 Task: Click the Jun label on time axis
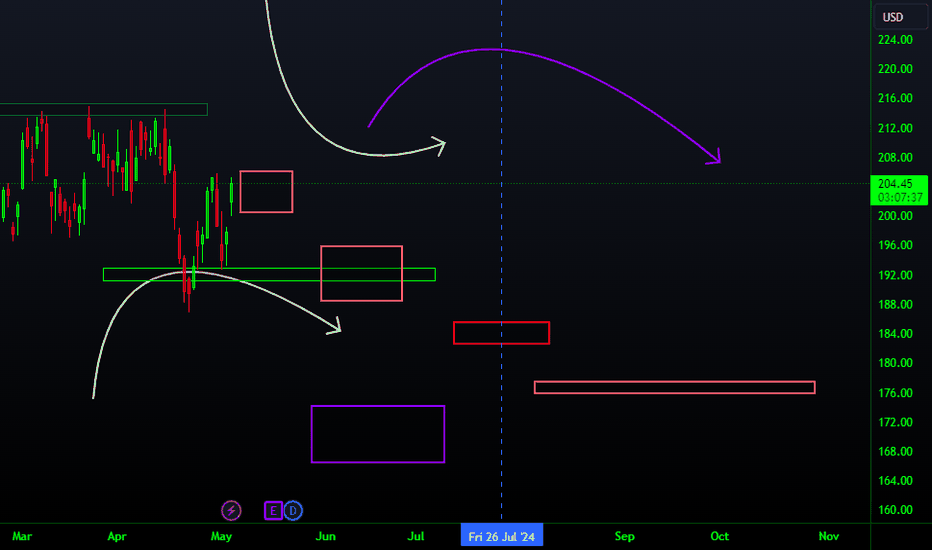tap(326, 536)
